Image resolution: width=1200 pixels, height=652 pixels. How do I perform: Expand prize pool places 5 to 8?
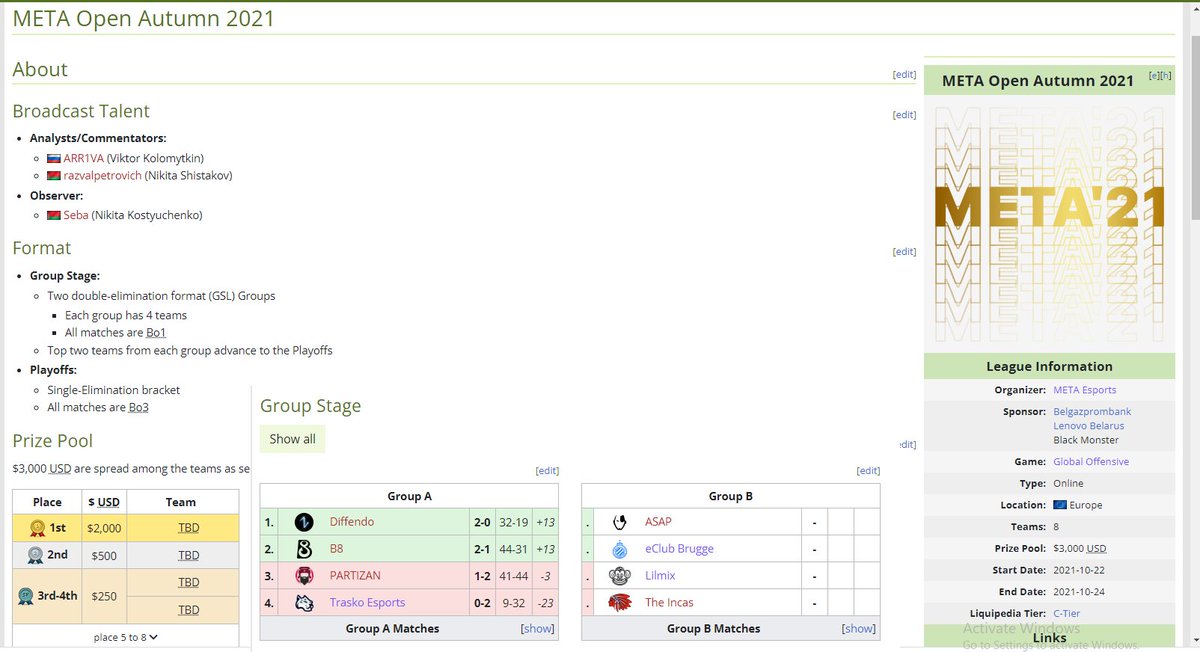click(126, 637)
